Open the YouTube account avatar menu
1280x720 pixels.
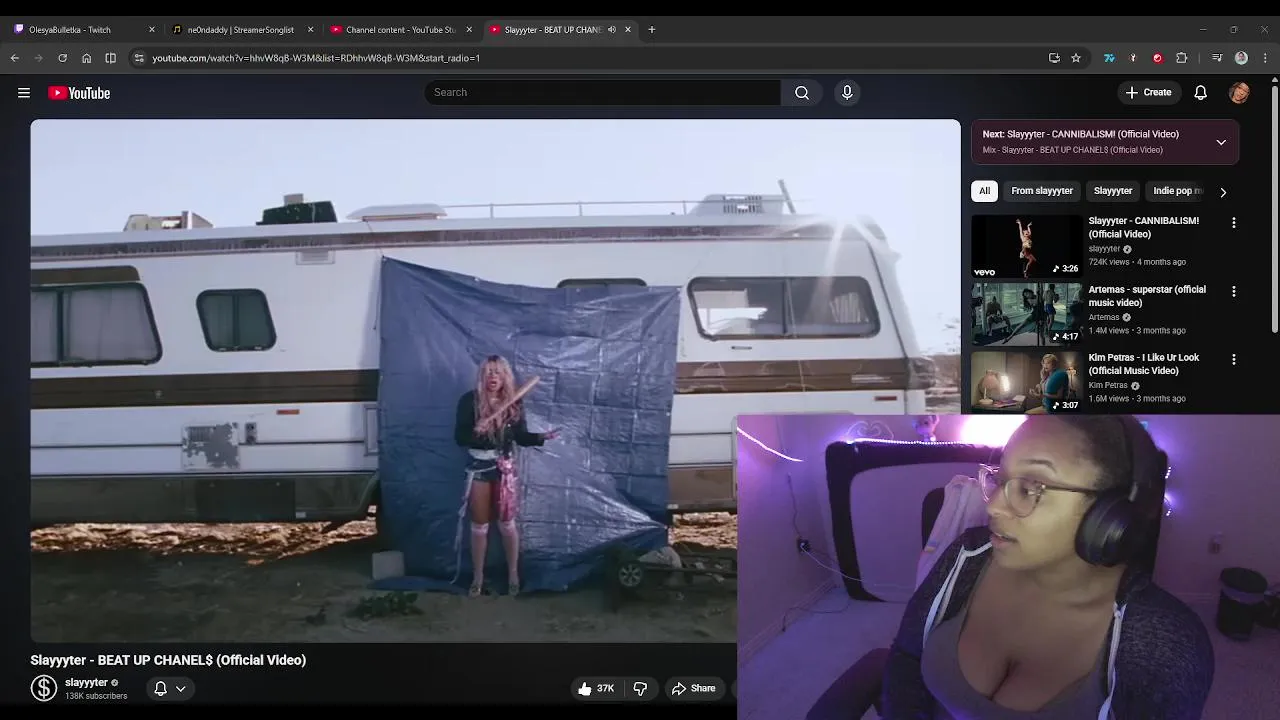click(1239, 92)
